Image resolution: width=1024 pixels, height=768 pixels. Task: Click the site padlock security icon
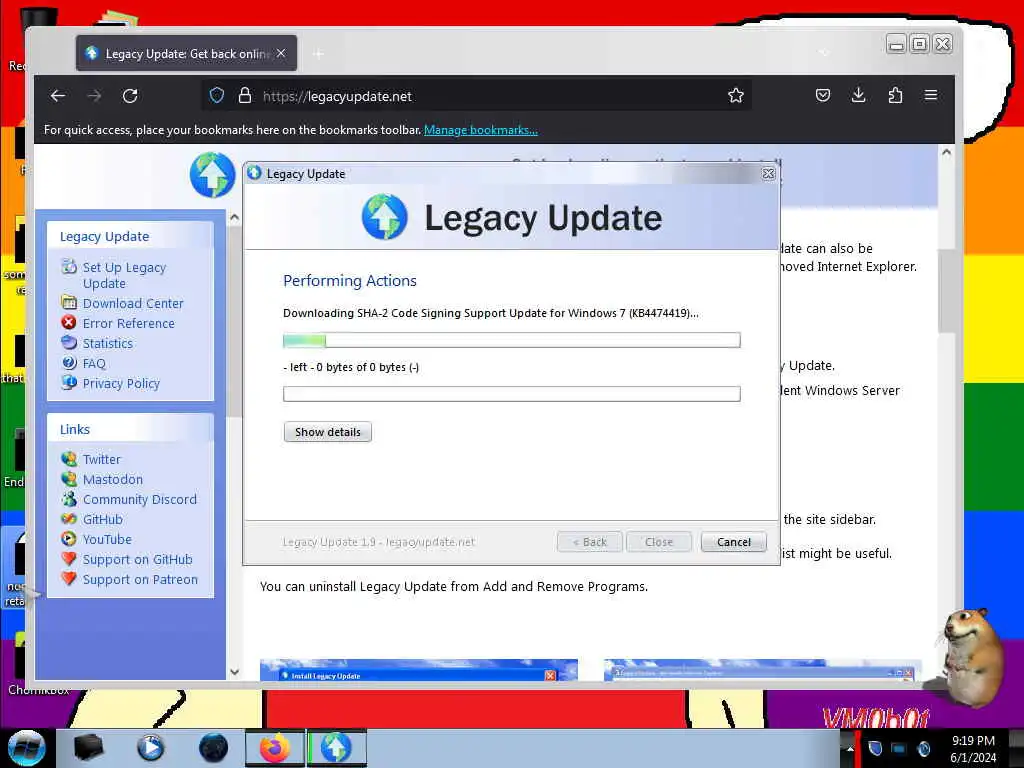click(x=245, y=96)
